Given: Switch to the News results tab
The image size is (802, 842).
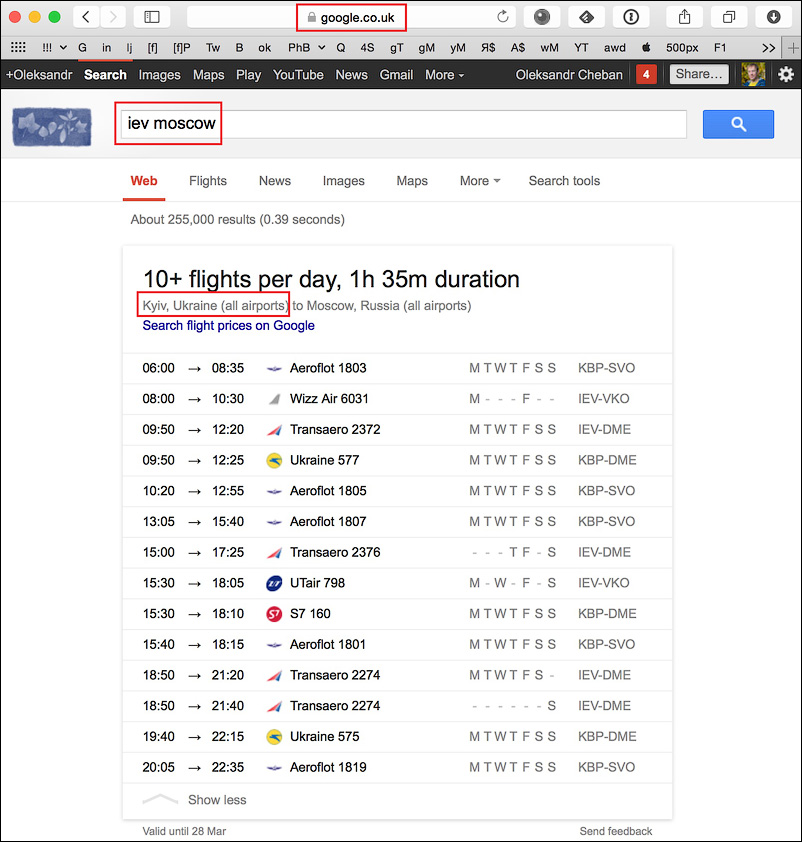Looking at the screenshot, I should 275,181.
